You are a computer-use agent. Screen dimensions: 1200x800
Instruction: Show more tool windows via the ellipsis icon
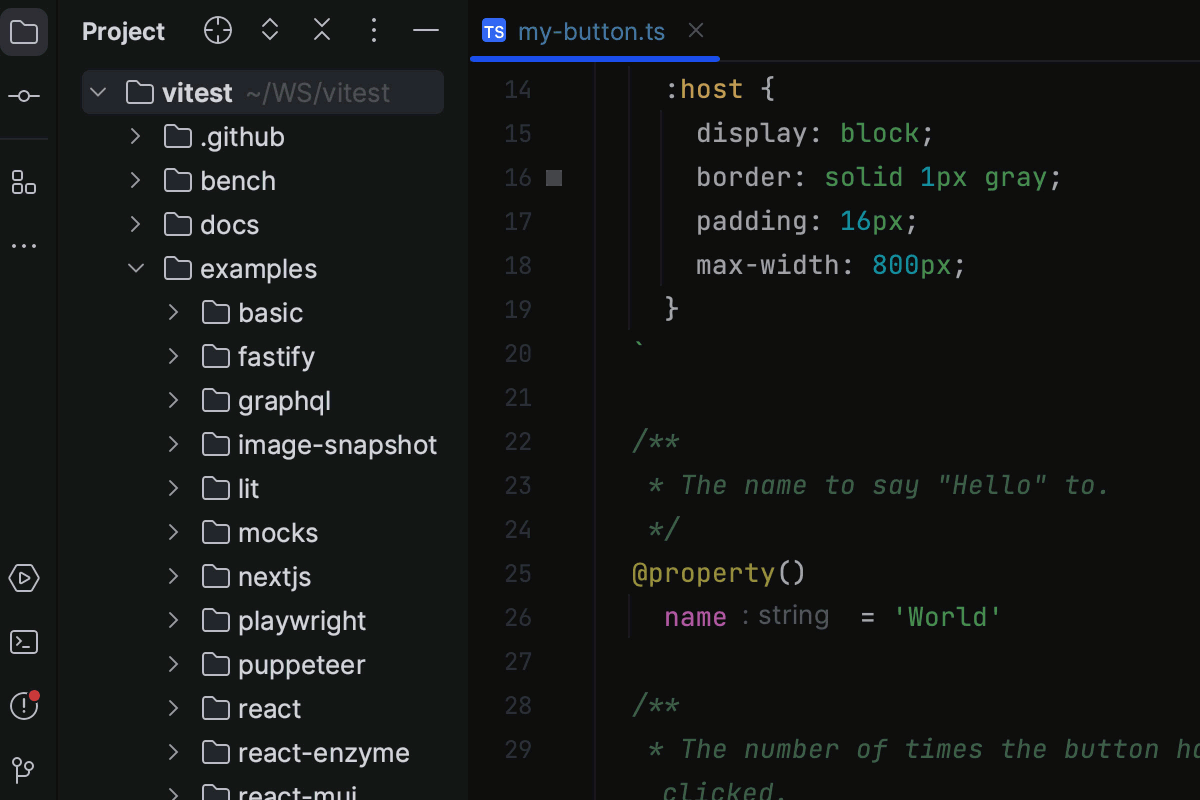click(x=24, y=246)
